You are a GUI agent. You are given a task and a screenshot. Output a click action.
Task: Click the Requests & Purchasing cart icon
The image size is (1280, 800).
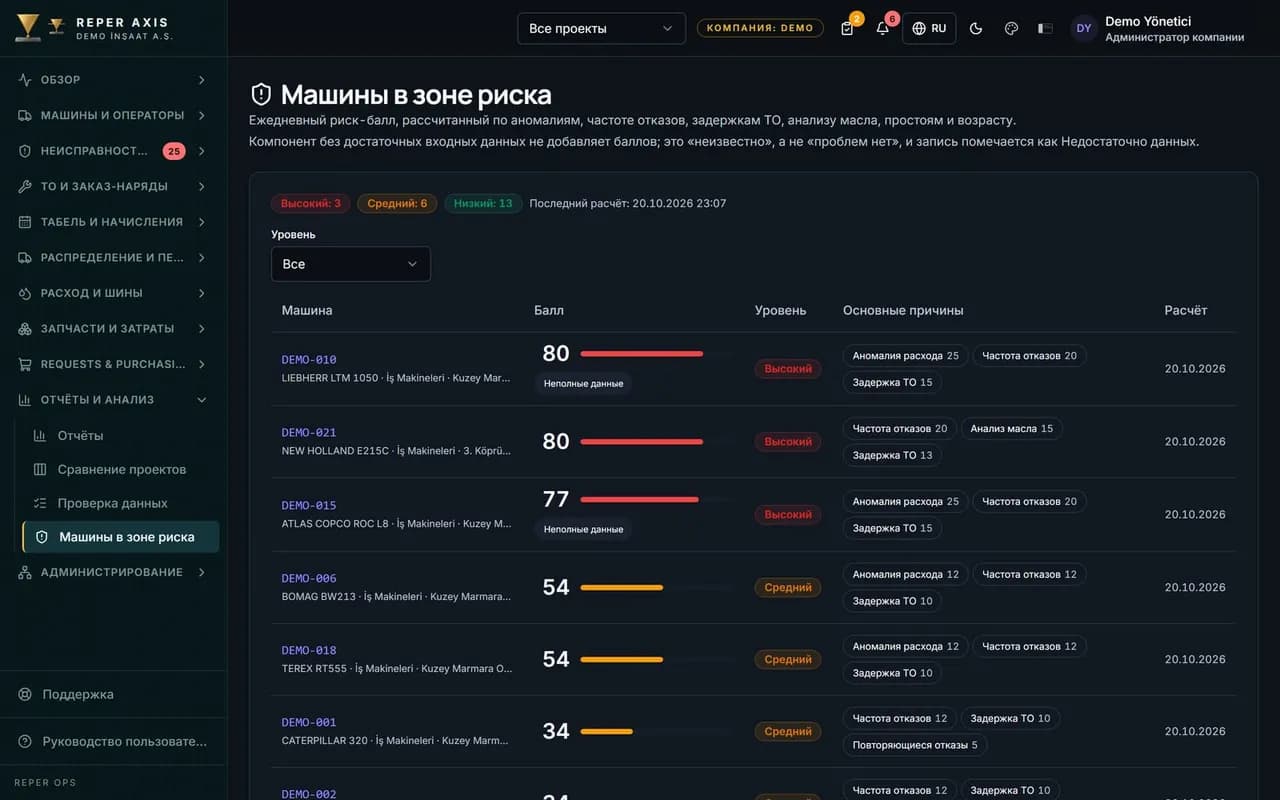pyautogui.click(x=25, y=364)
